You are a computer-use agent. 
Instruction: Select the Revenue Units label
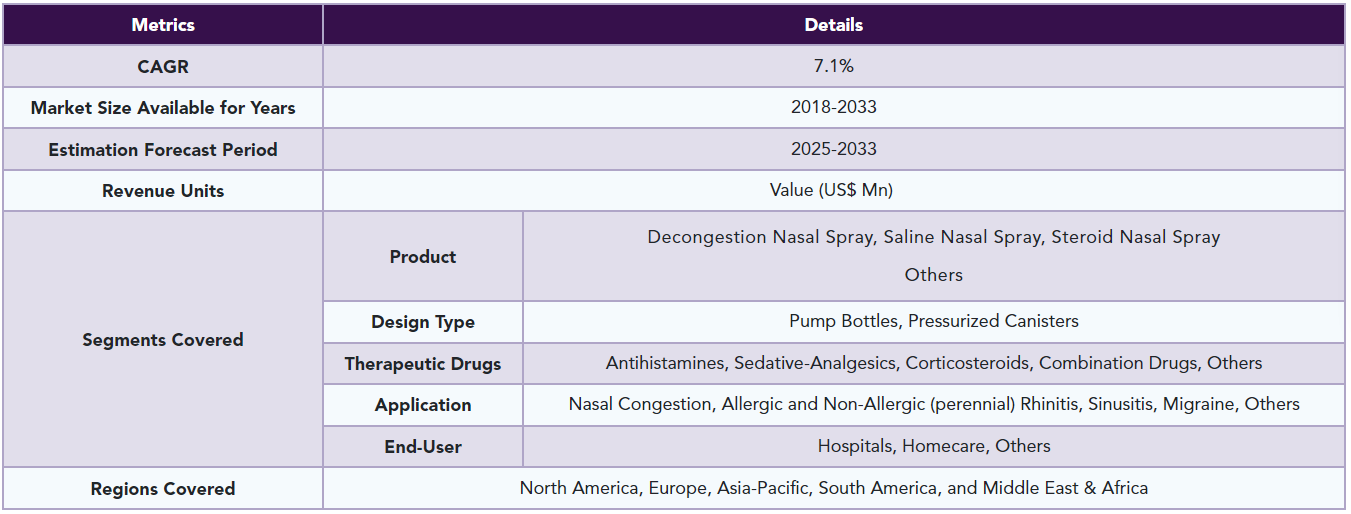pos(163,191)
